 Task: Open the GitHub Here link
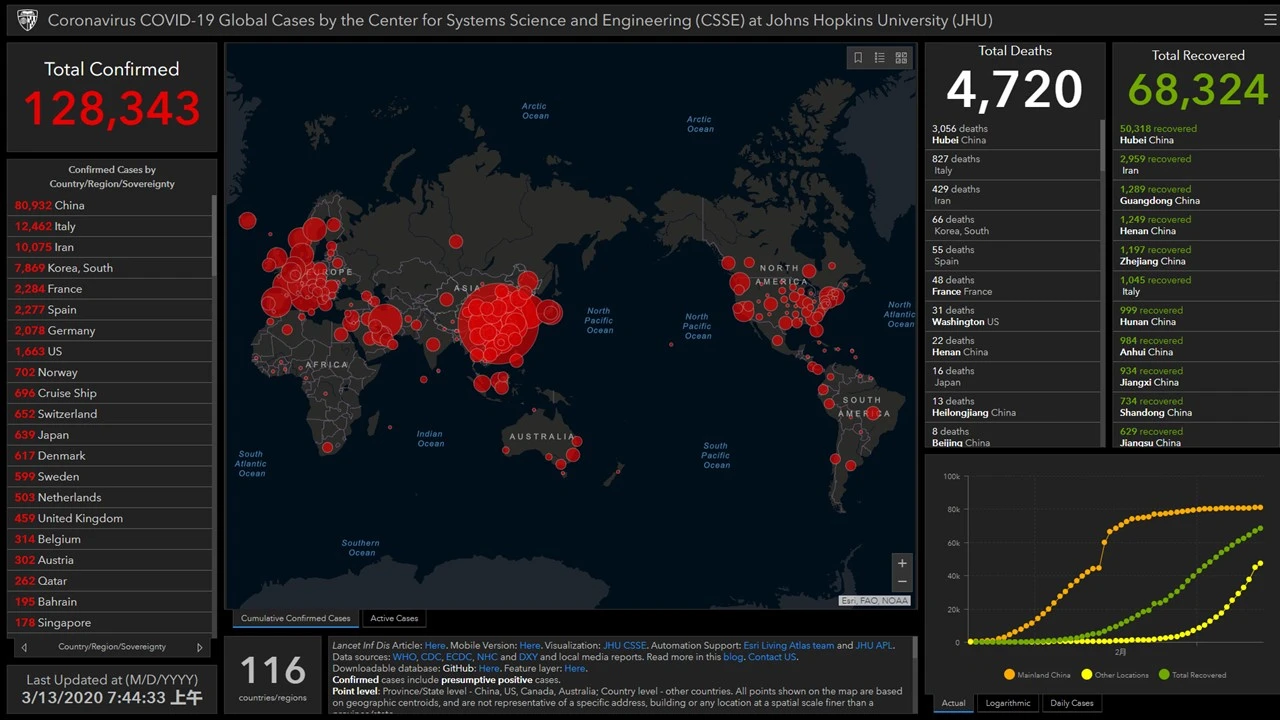coord(488,668)
